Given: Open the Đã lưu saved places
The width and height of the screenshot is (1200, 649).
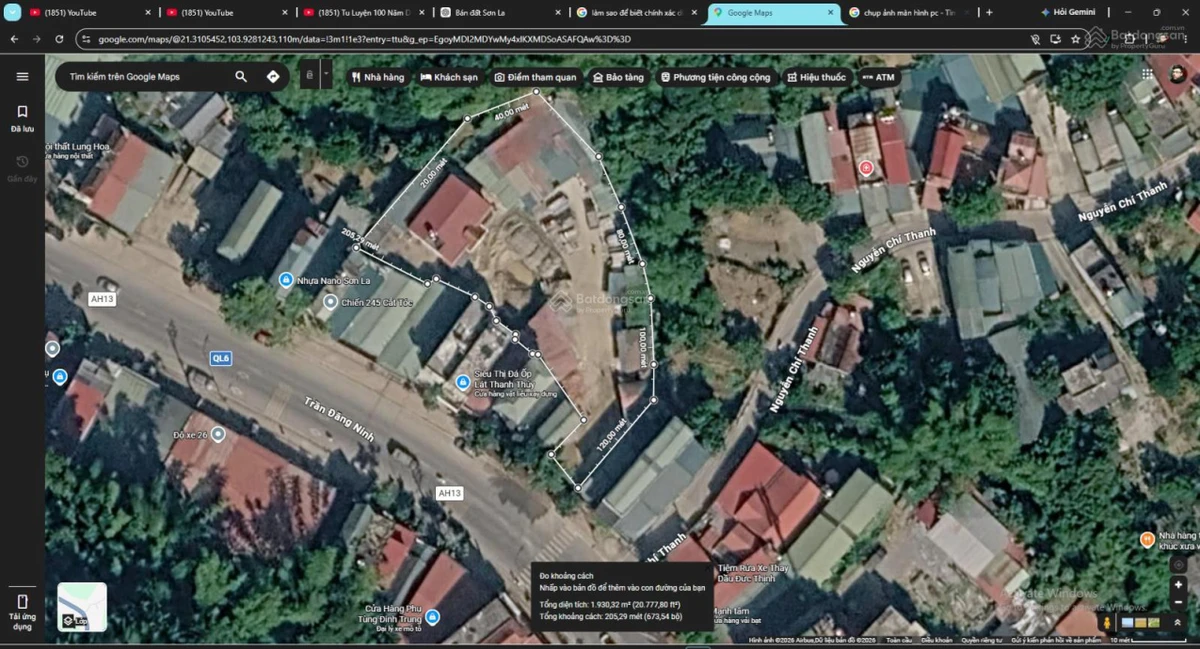Looking at the screenshot, I should [22, 118].
